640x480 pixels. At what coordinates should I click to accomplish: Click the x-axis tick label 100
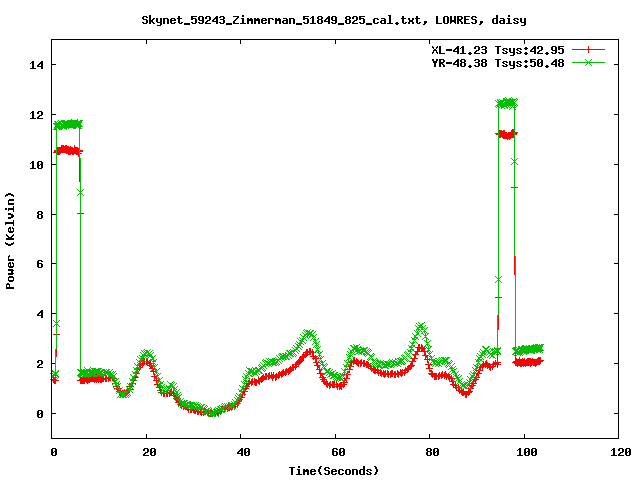[x=527, y=452]
